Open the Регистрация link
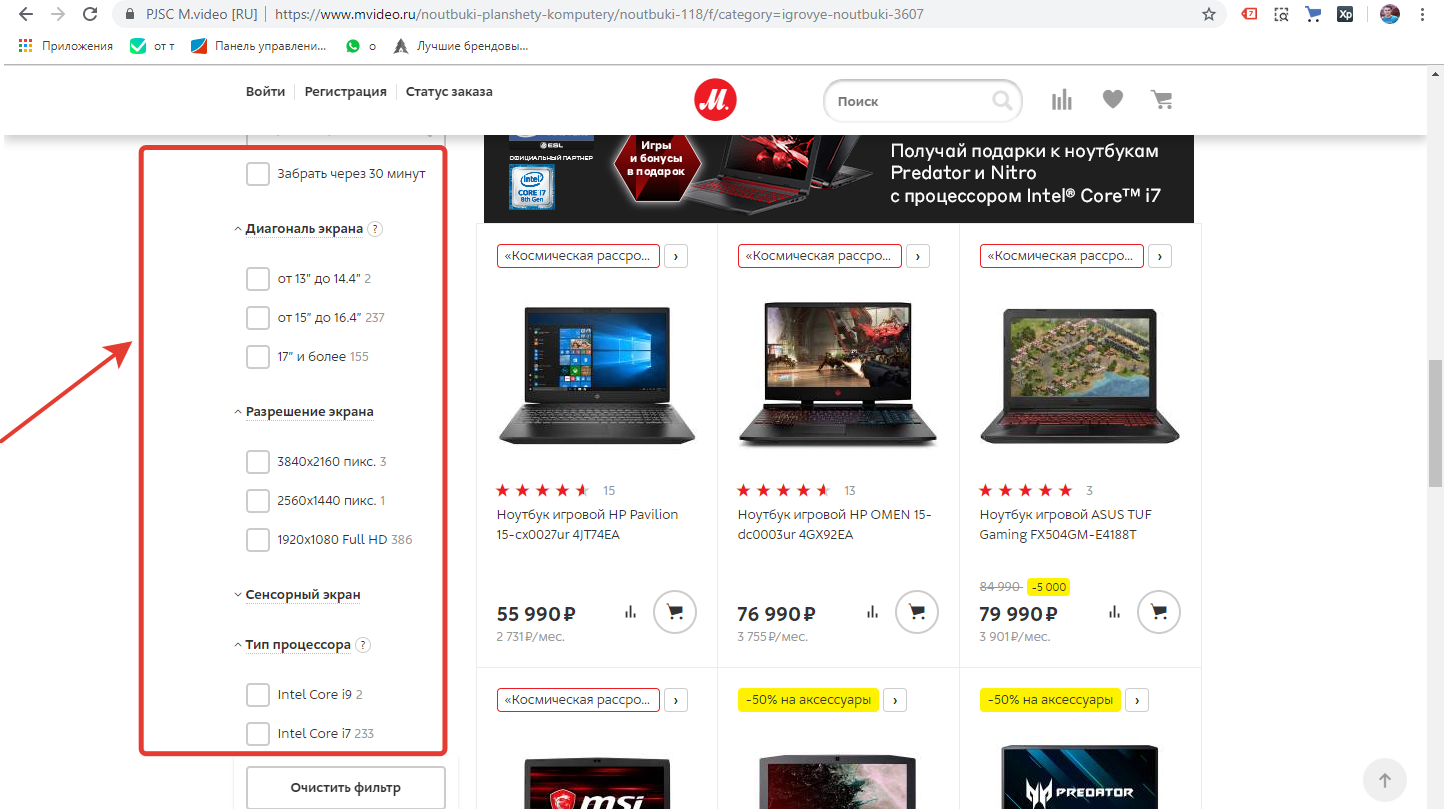 pos(345,92)
